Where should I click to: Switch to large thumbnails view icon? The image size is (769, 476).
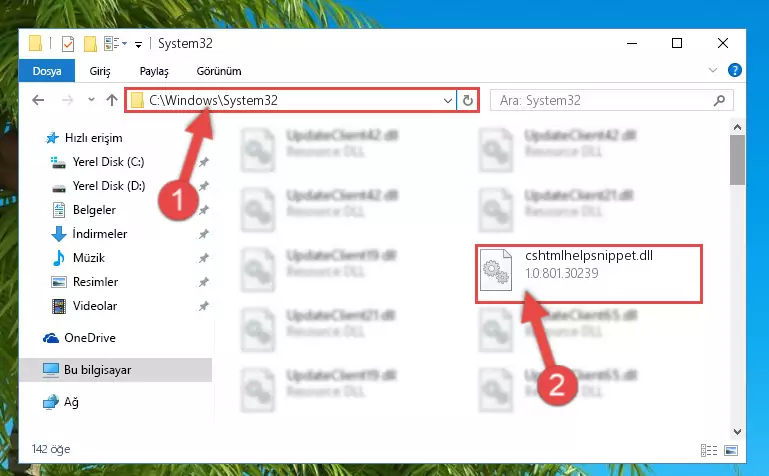731,450
